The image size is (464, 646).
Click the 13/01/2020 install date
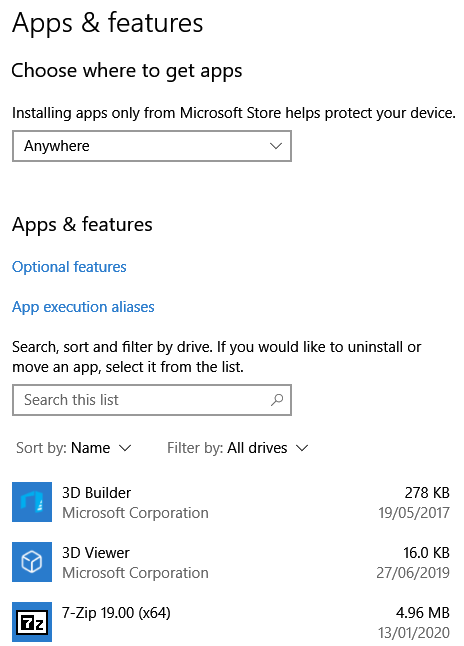414,633
